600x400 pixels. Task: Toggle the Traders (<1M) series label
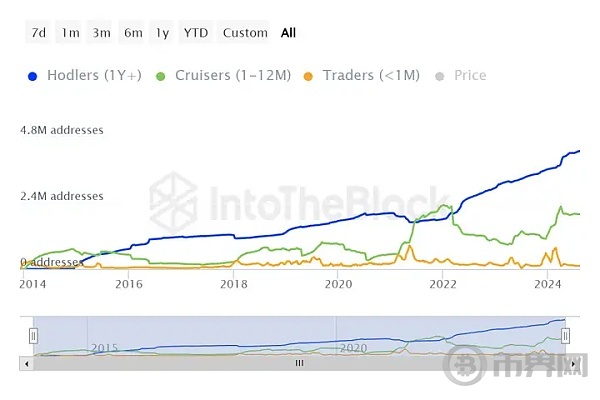pyautogui.click(x=371, y=75)
